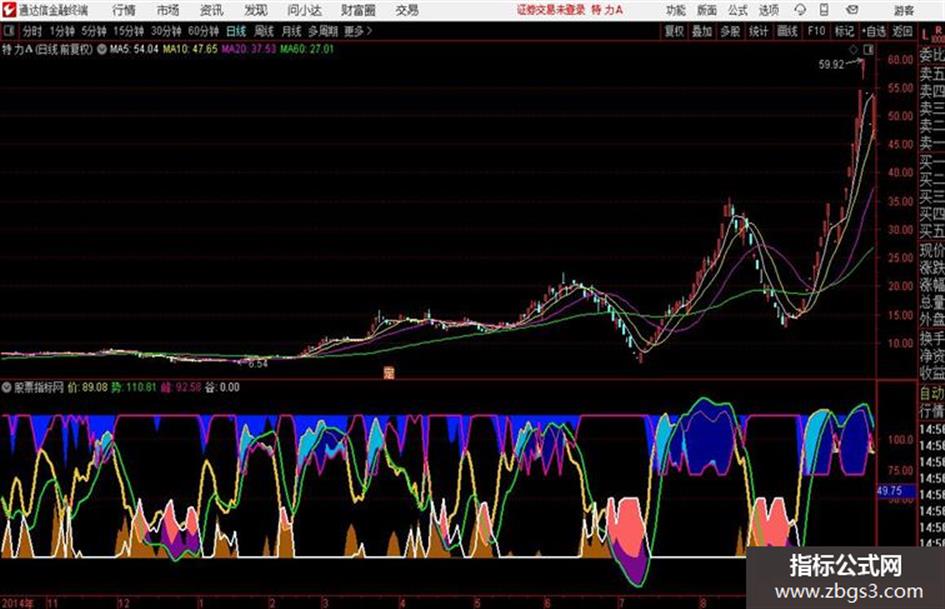Select the 日线 daily period tab
Viewport: 945px width, 609px height.
[236, 31]
